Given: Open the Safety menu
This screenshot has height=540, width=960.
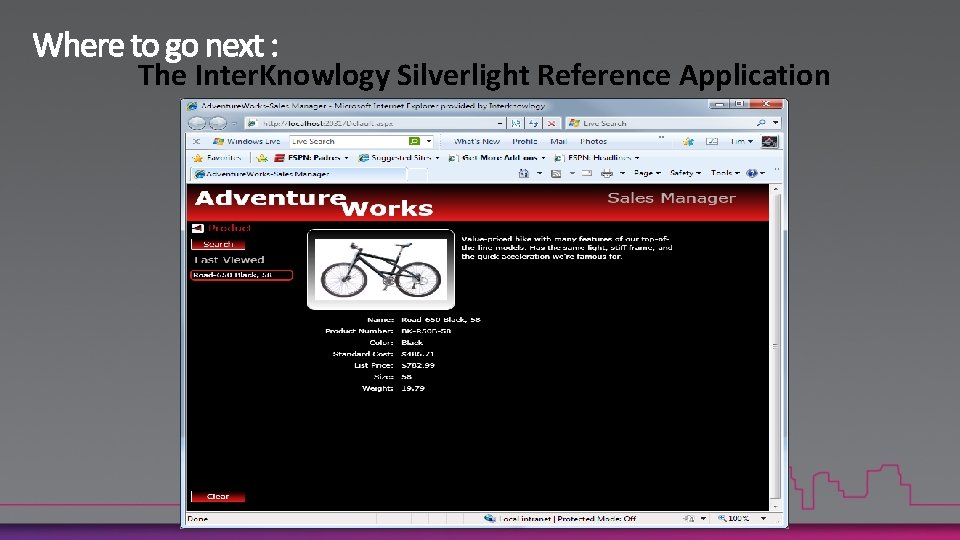Looking at the screenshot, I should pyautogui.click(x=685, y=173).
